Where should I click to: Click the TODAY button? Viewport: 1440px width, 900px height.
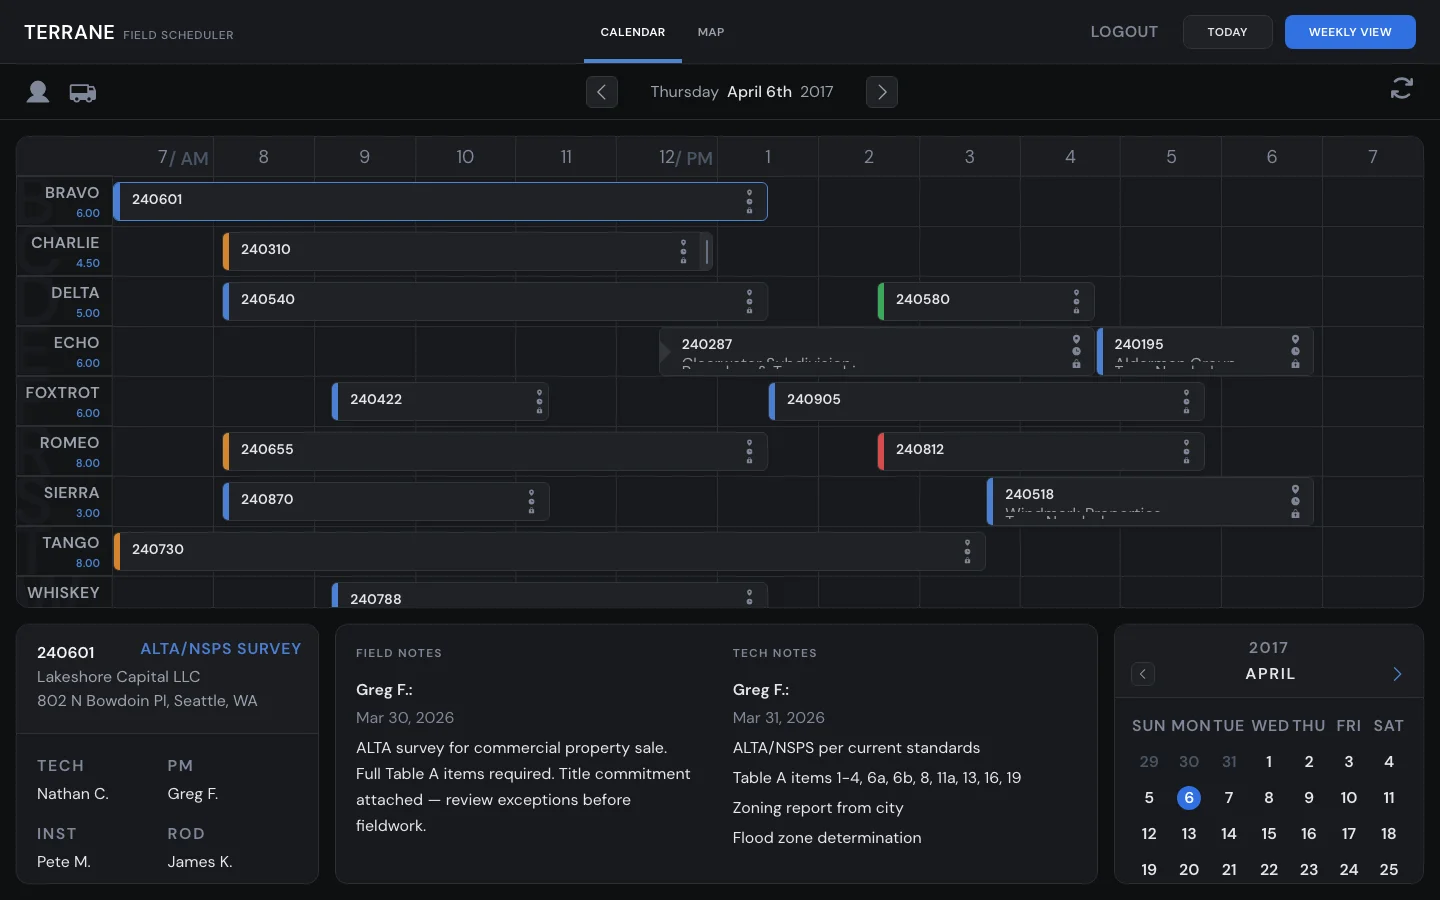tap(1227, 32)
